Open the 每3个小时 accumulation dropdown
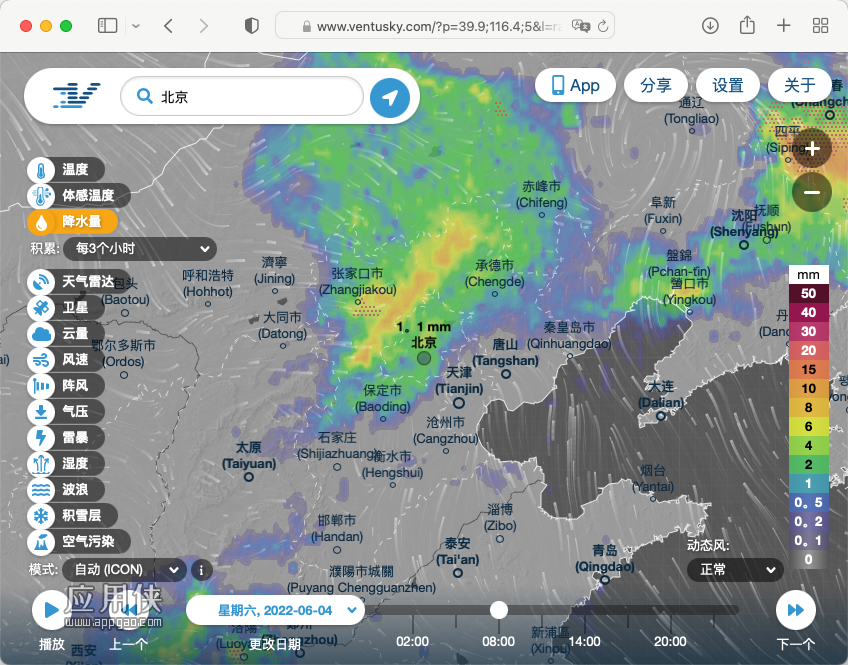This screenshot has width=848, height=665. coord(140,249)
